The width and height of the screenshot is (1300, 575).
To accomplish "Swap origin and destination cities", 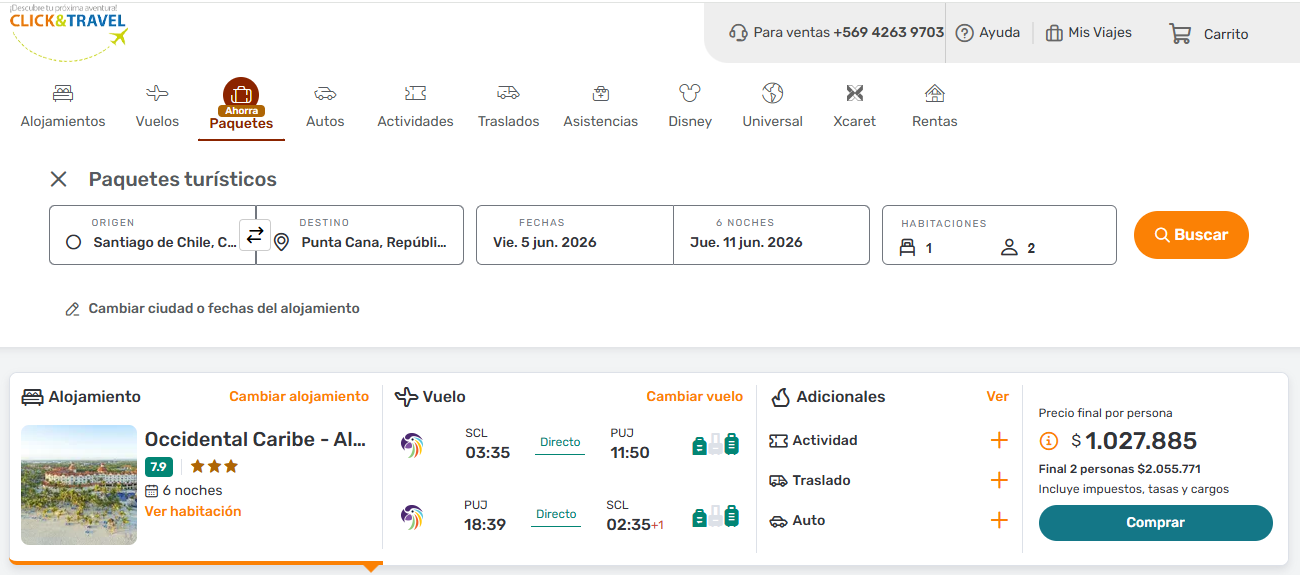I will [x=255, y=235].
